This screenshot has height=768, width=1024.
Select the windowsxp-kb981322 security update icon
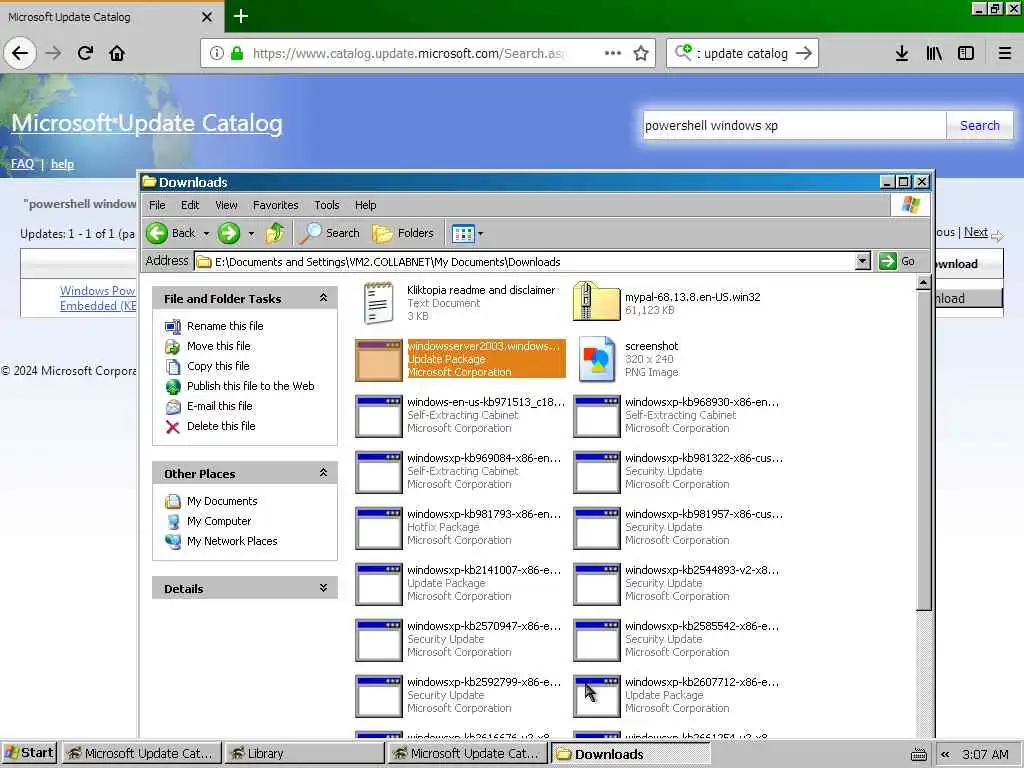pyautogui.click(x=596, y=472)
